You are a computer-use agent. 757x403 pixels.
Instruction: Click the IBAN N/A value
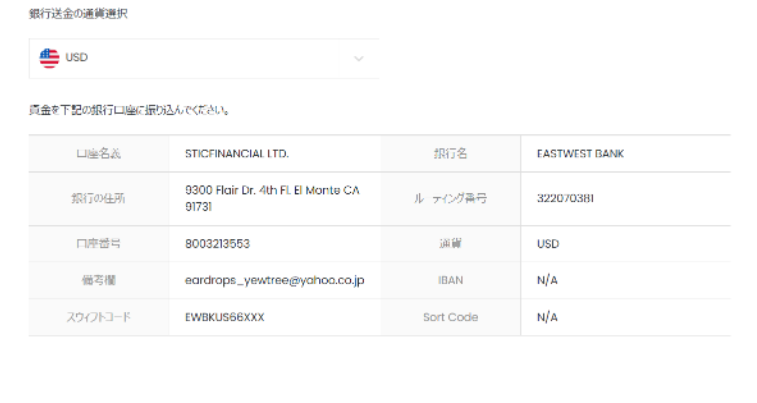coord(546,280)
